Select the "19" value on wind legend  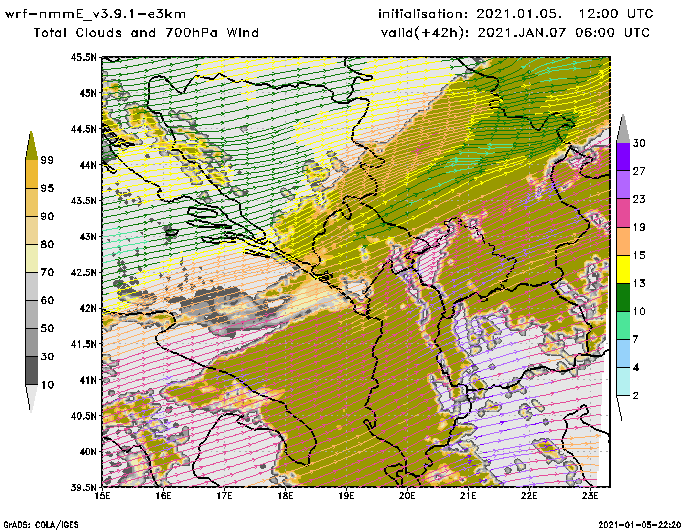(639, 227)
